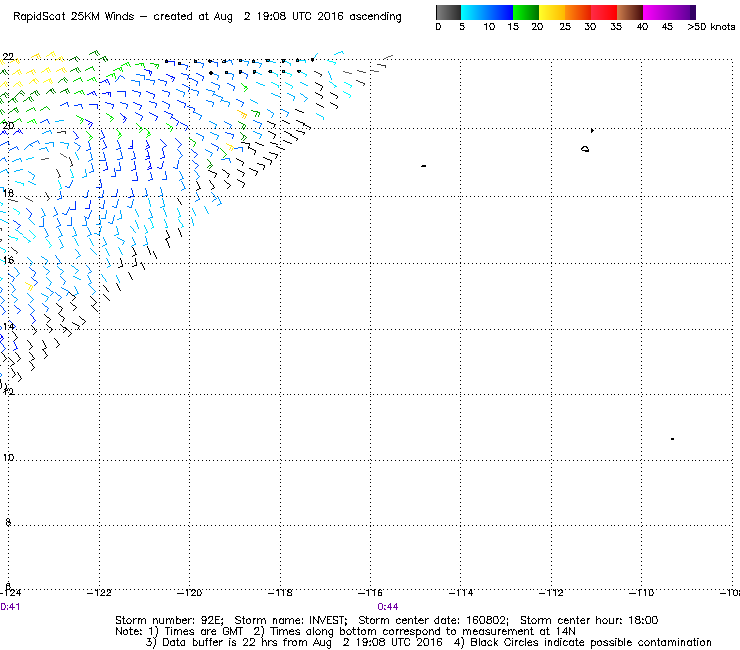Click the green 15-20 knots legend segment
Viewport: 740px width, 650px height.
526,12
